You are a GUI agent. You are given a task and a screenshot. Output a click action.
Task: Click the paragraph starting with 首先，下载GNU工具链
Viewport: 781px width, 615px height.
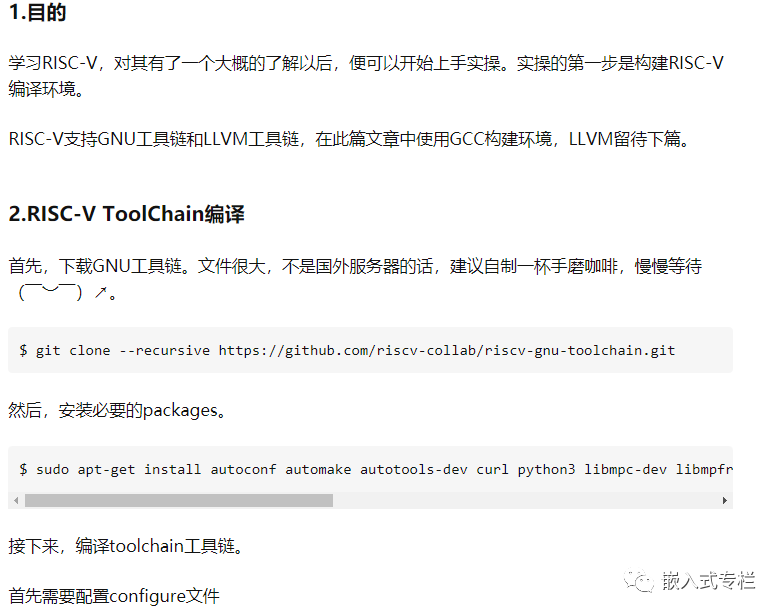[355, 279]
